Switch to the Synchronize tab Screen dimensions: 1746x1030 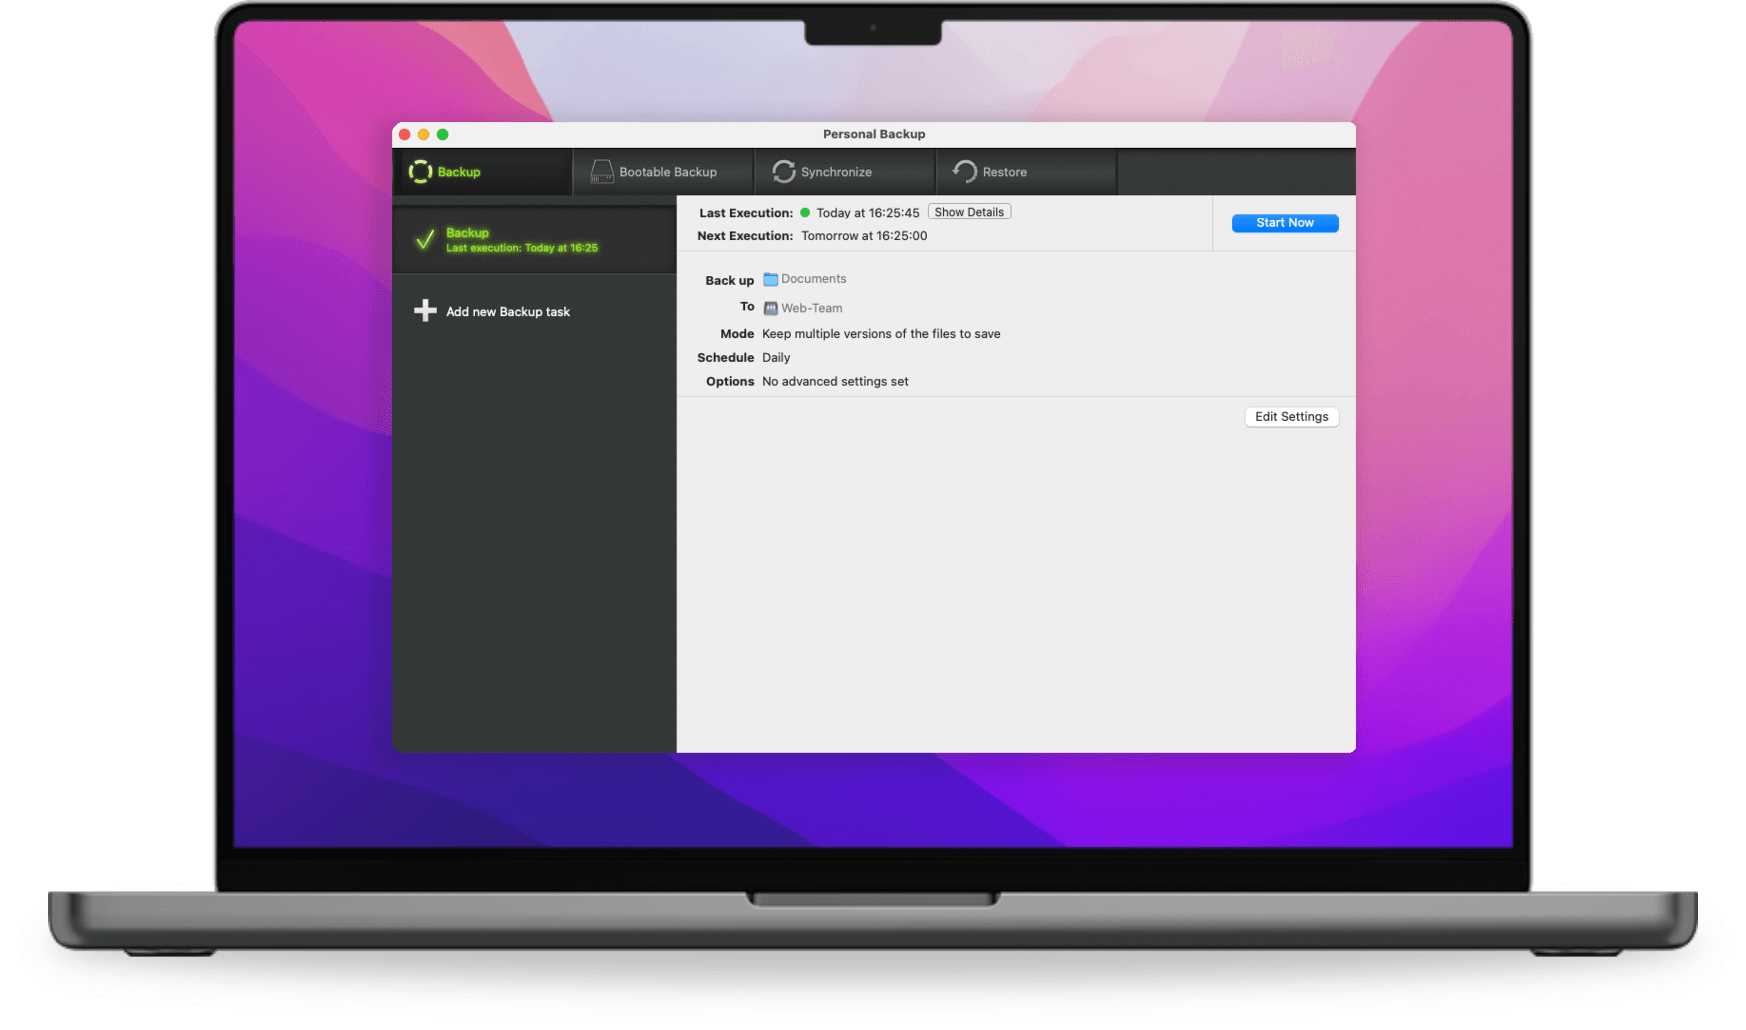845,172
